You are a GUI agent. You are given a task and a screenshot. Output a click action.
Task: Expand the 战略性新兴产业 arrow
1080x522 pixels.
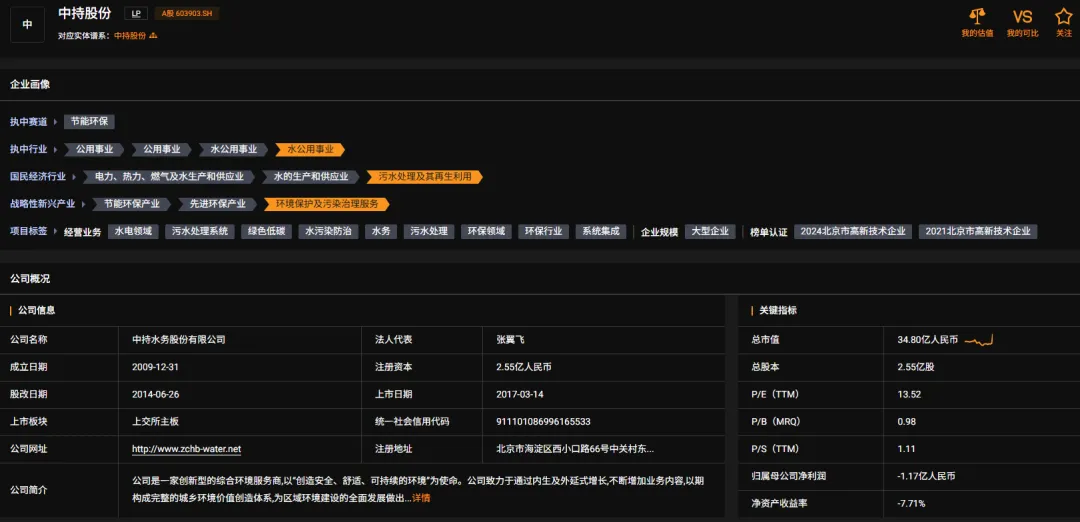coord(83,205)
